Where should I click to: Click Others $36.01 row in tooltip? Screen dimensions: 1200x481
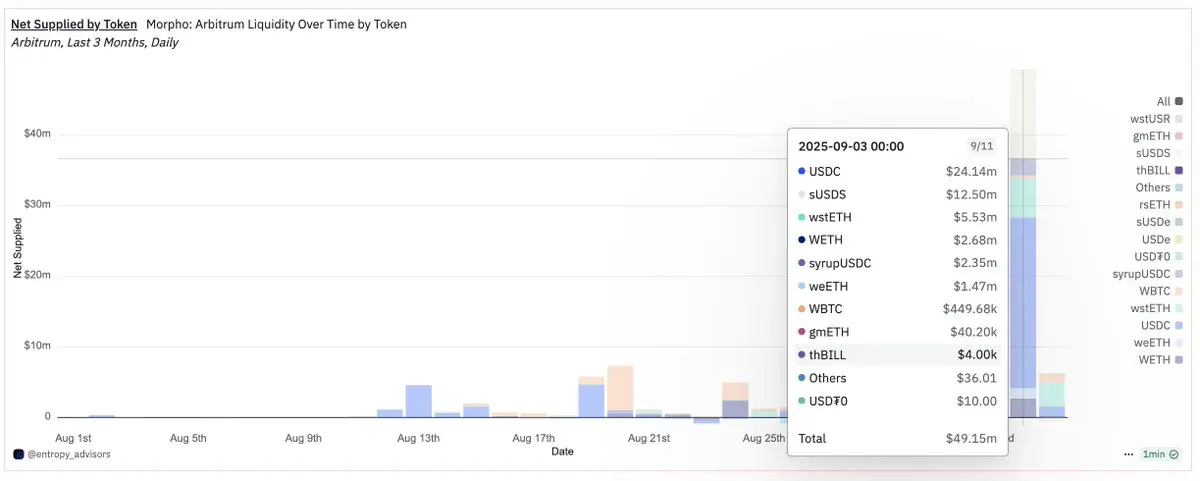pyautogui.click(x=897, y=378)
